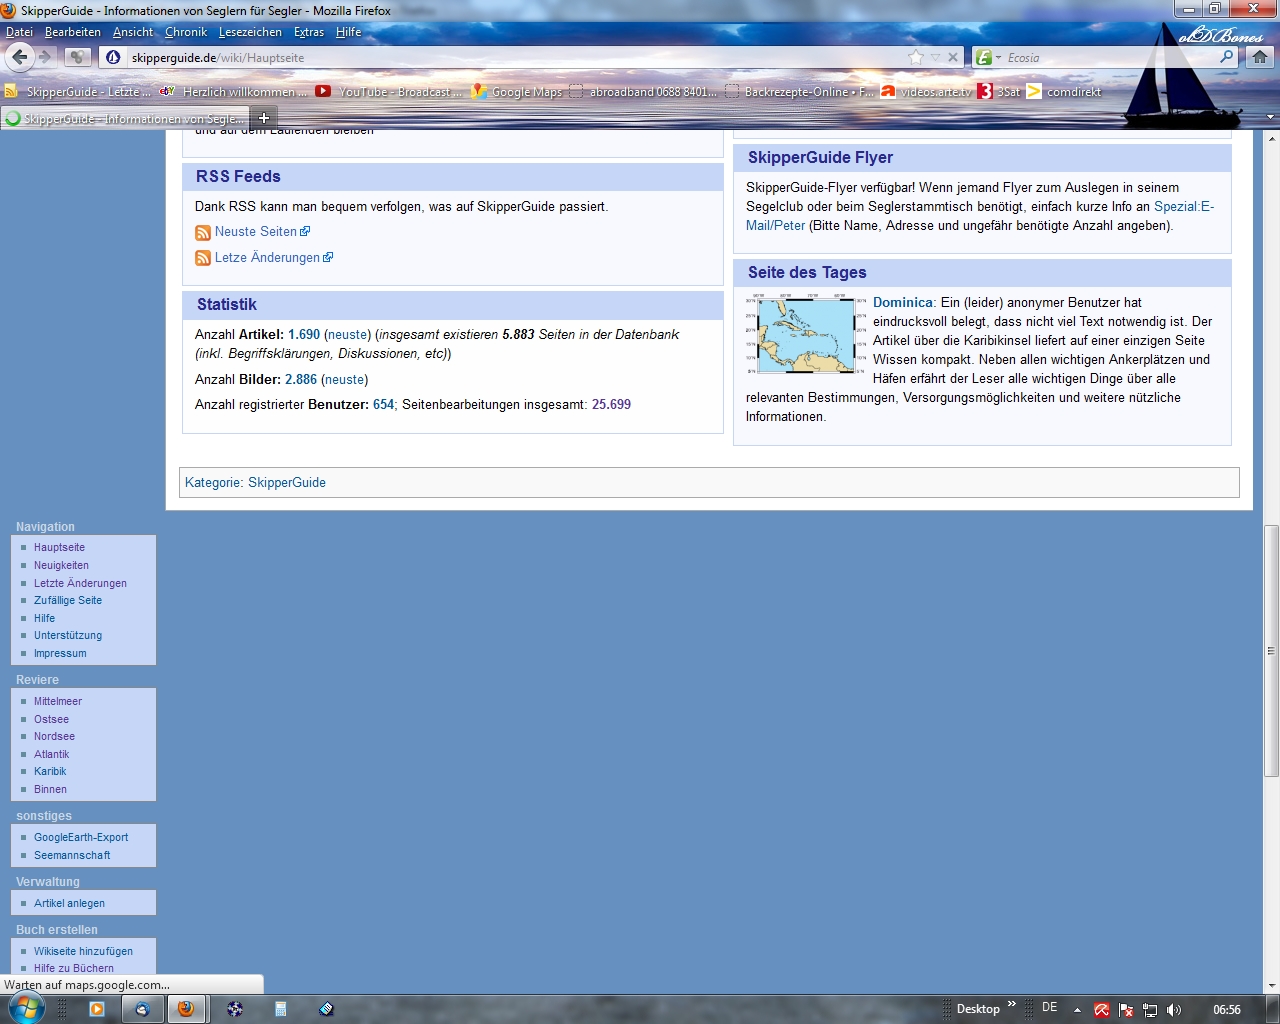Open a new tab with plus button
This screenshot has width=1280, height=1024.
(264, 118)
